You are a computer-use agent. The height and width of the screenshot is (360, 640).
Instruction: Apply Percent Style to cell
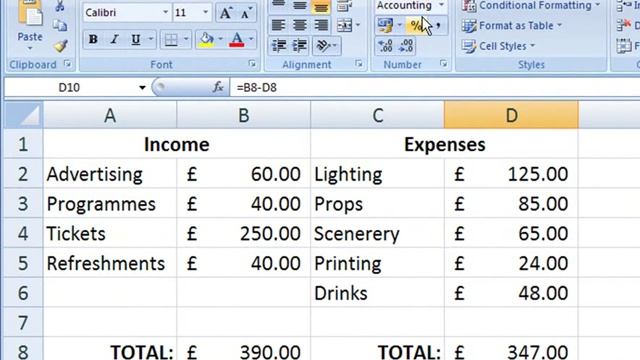[416, 25]
